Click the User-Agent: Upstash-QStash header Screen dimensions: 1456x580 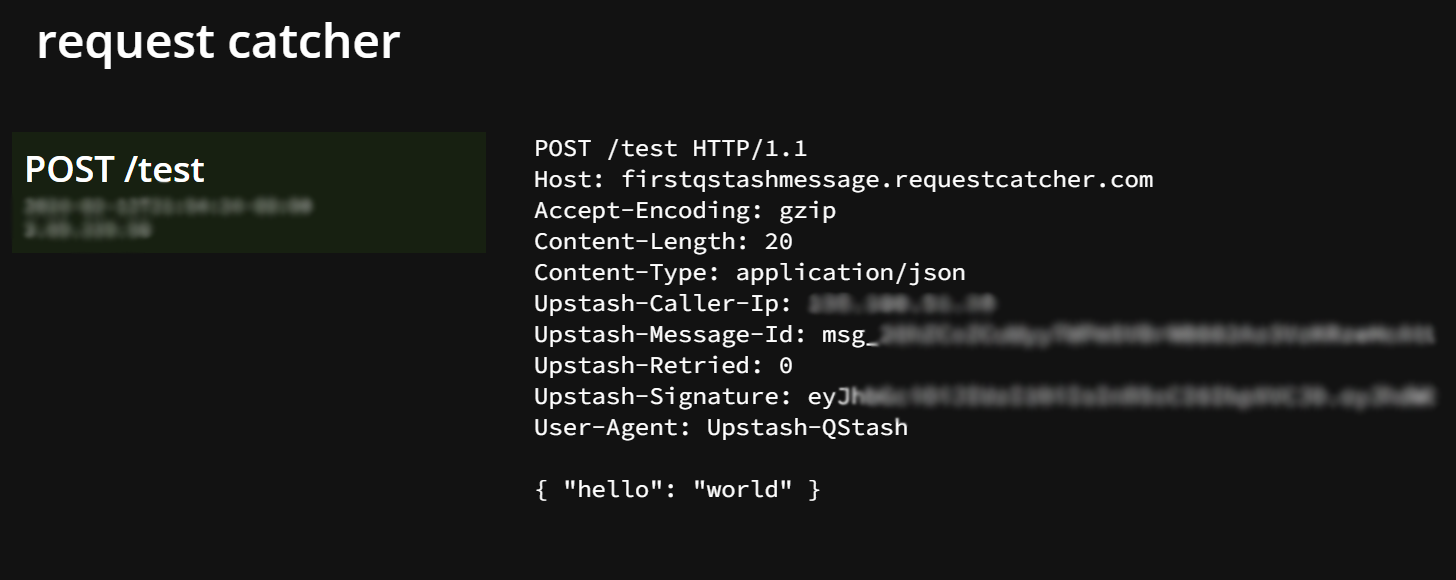coord(721,427)
